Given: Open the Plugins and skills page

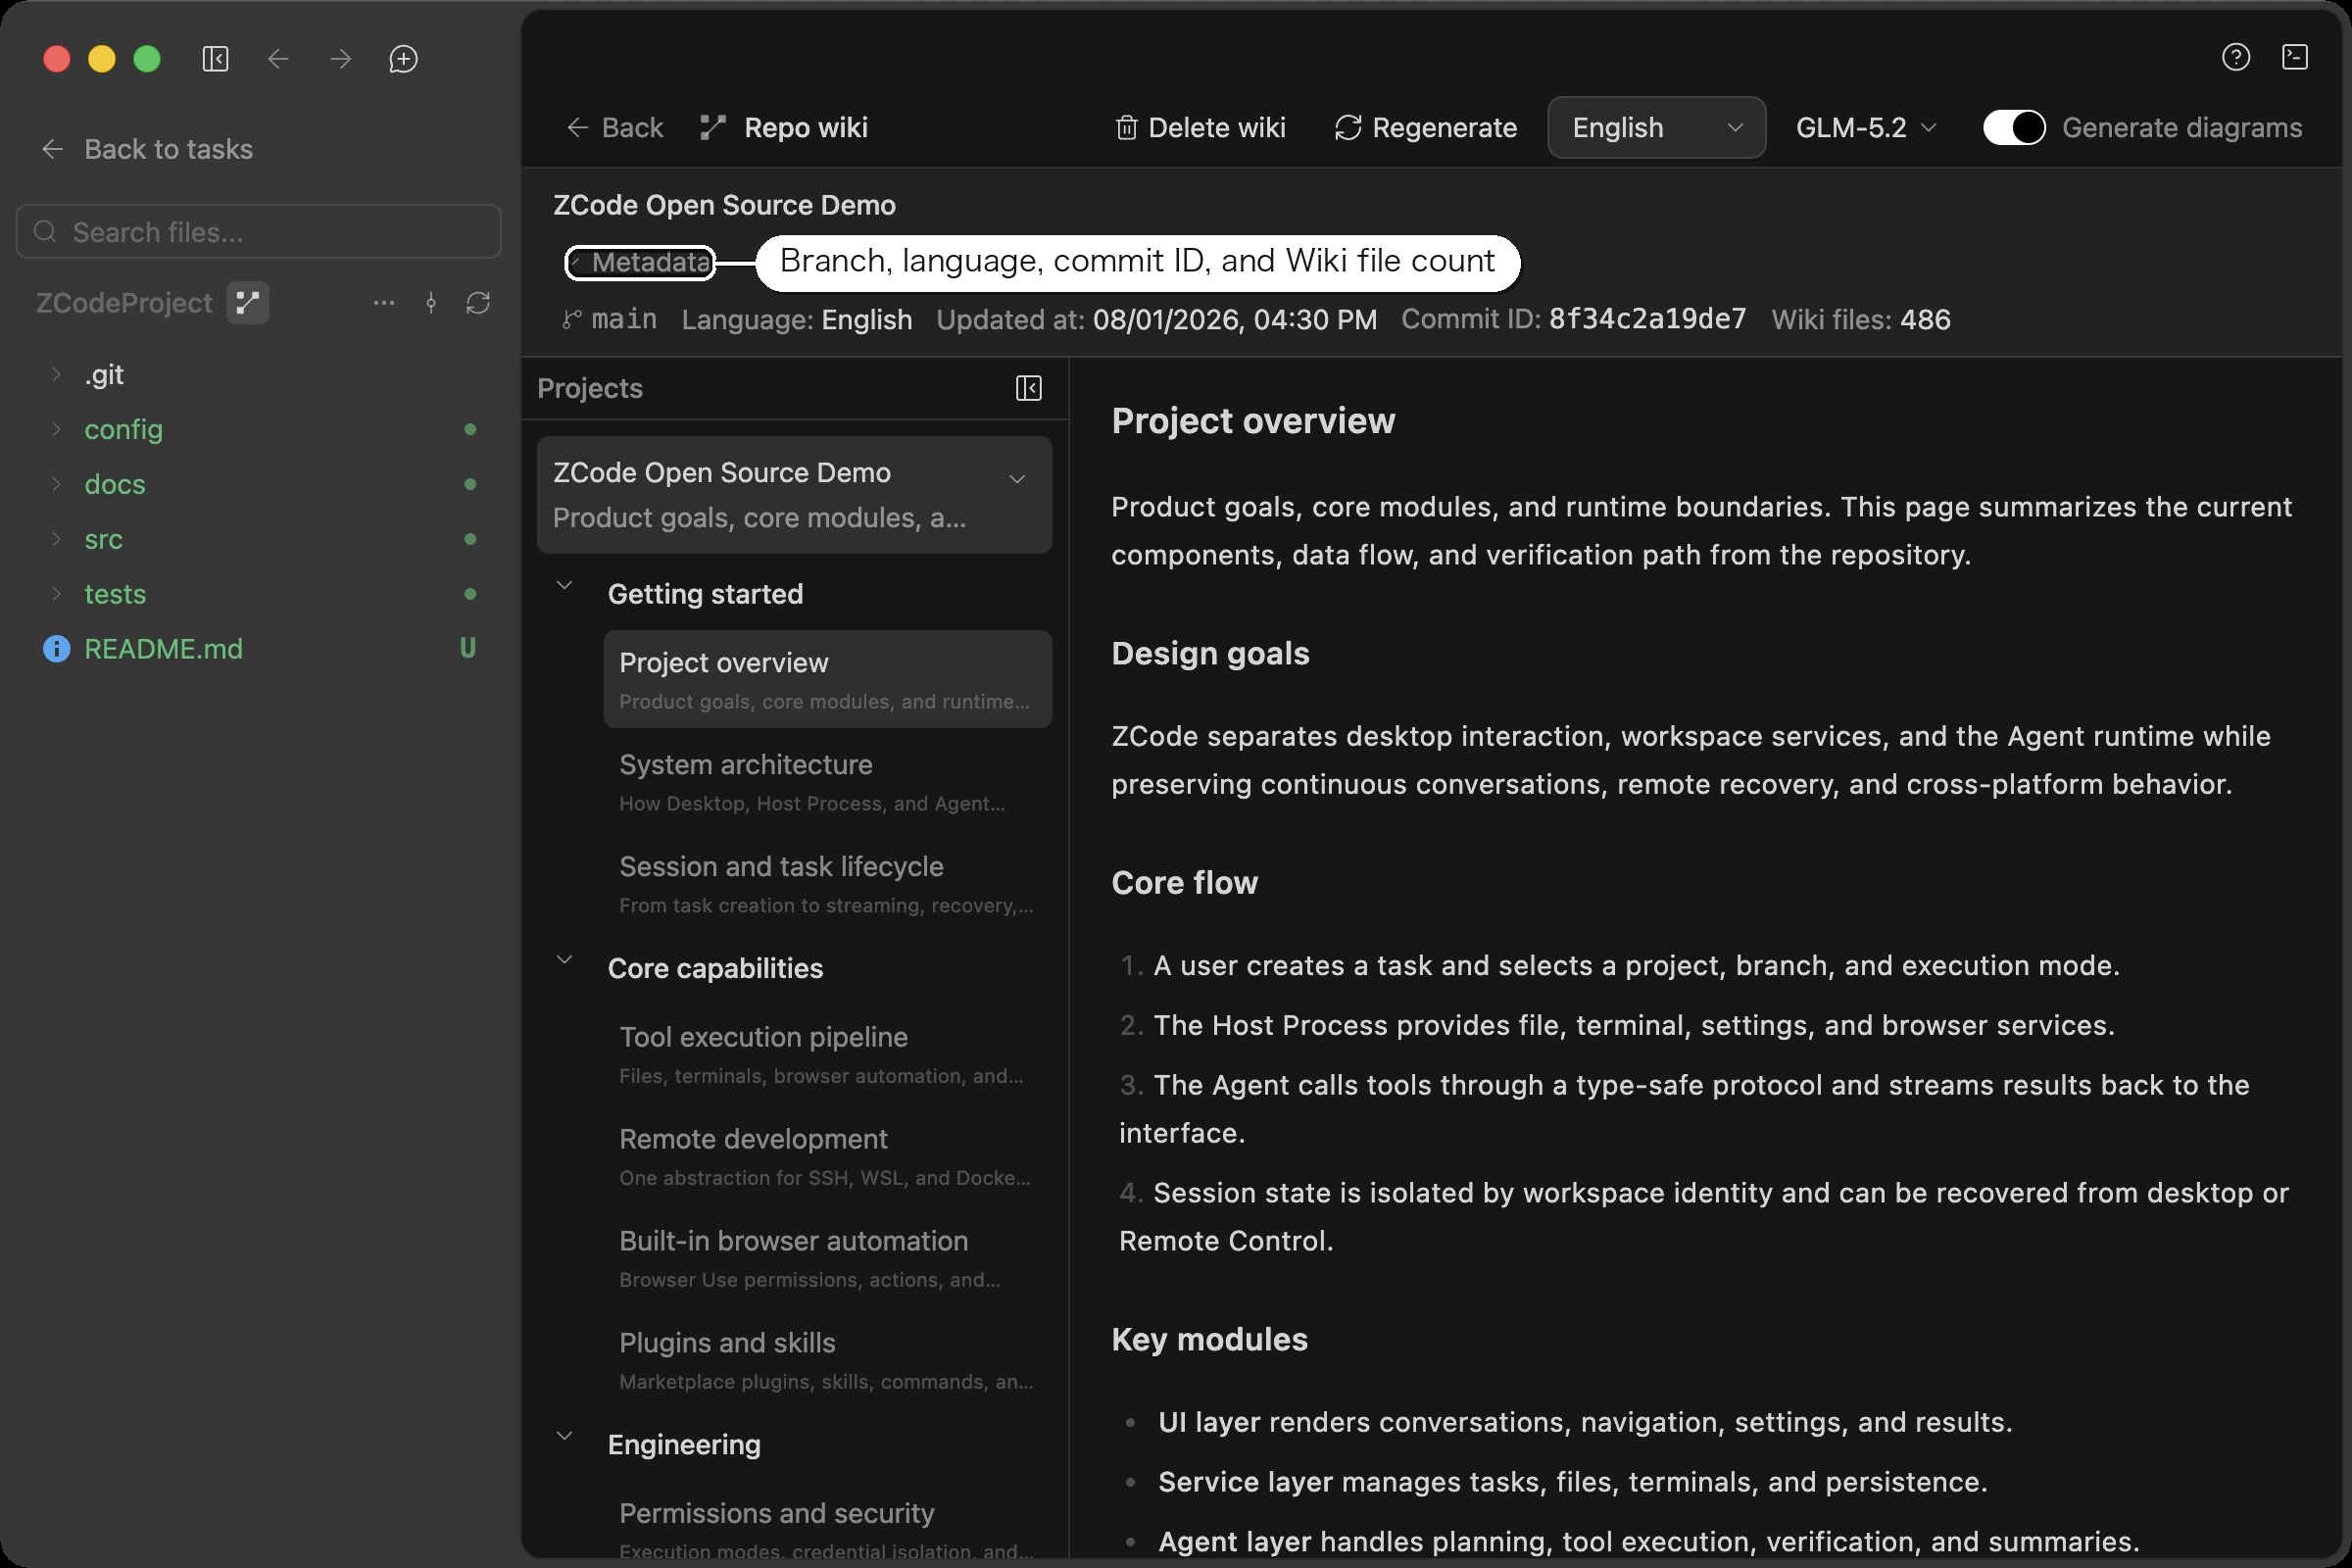Looking at the screenshot, I should [x=827, y=1360].
